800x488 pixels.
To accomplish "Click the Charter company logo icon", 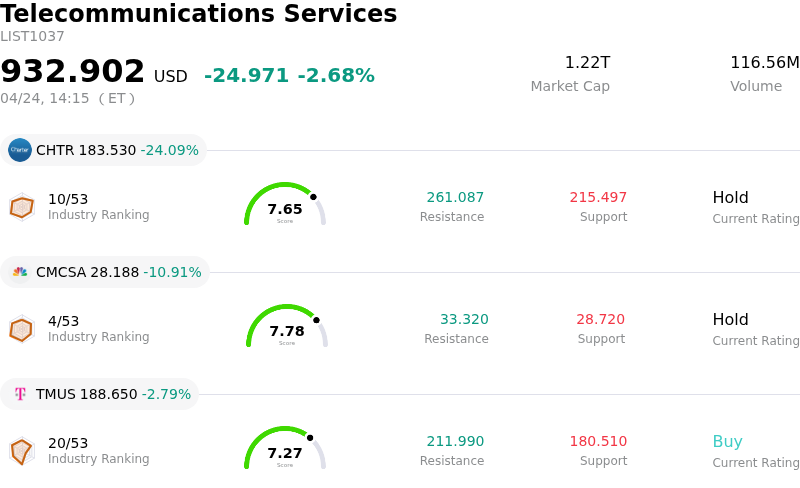I will (20, 150).
